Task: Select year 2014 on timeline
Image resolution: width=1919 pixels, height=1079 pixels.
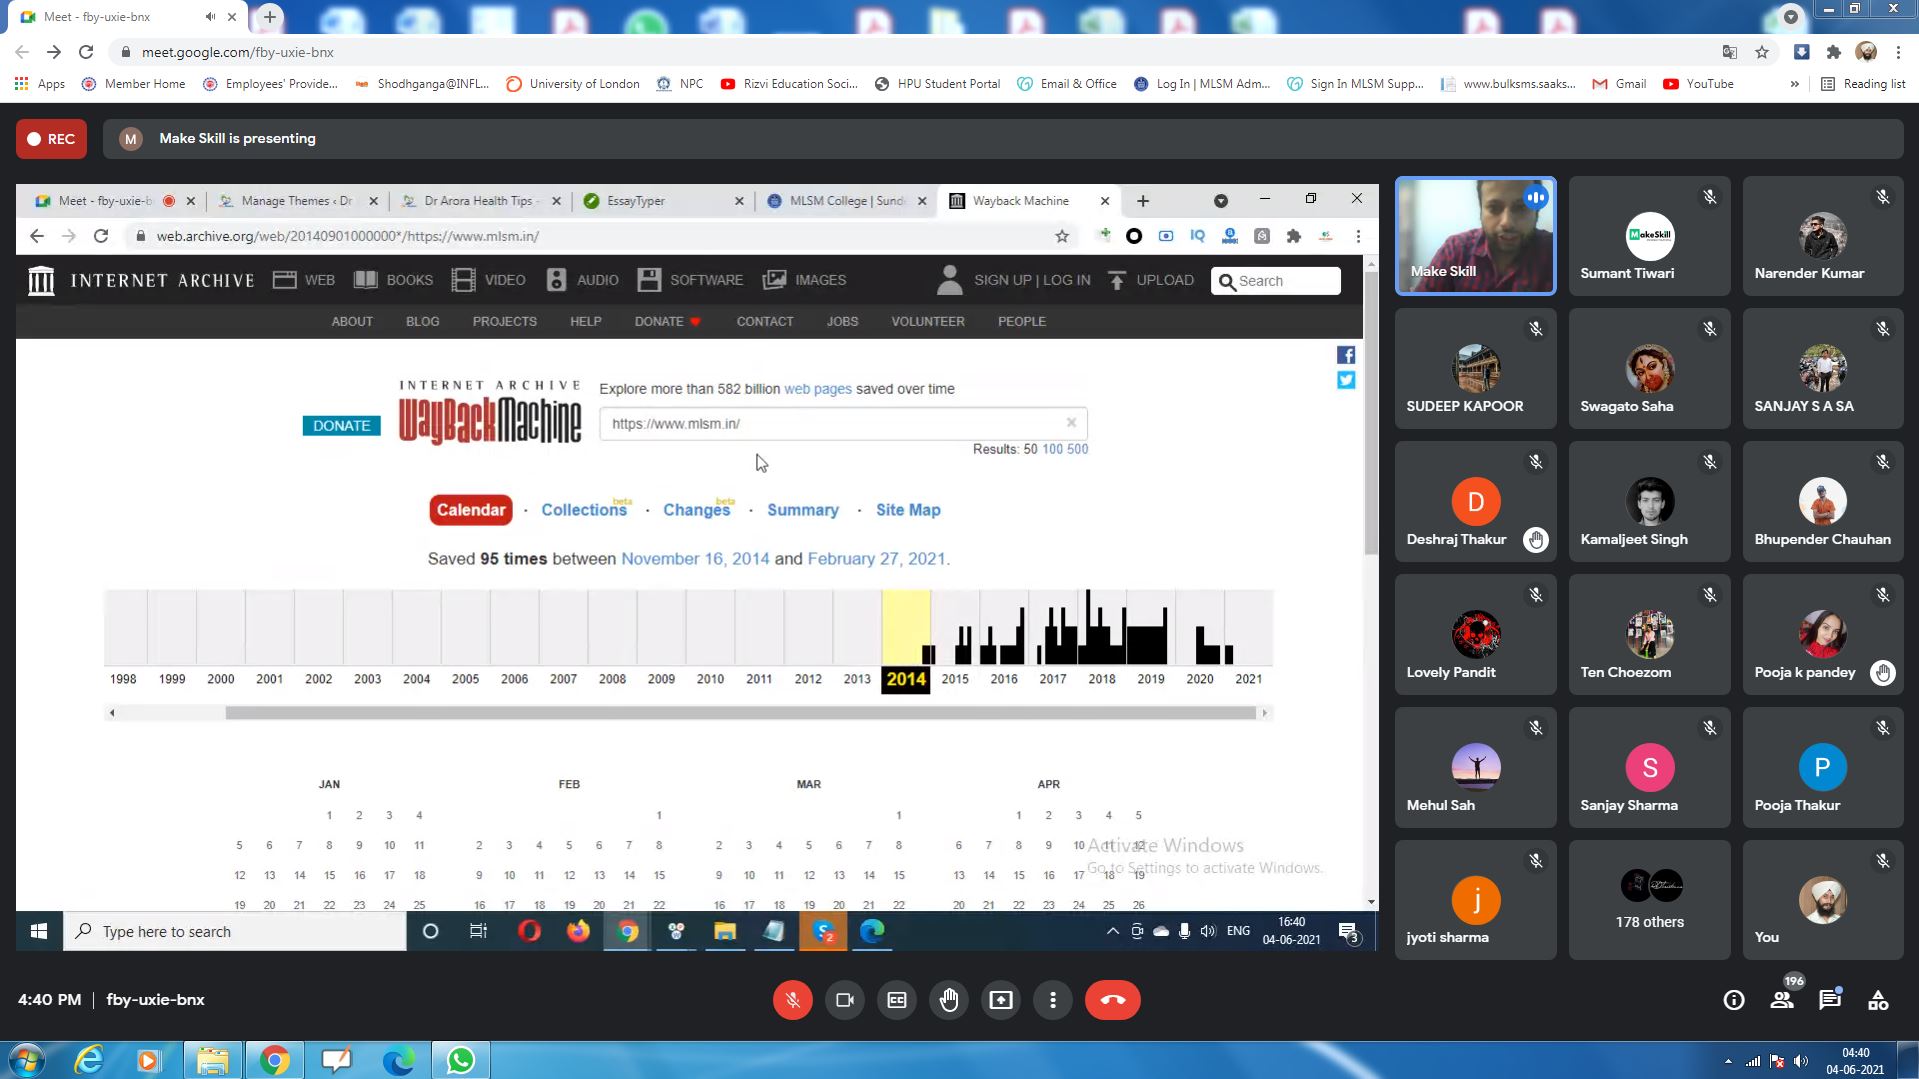Action: pyautogui.click(x=906, y=680)
